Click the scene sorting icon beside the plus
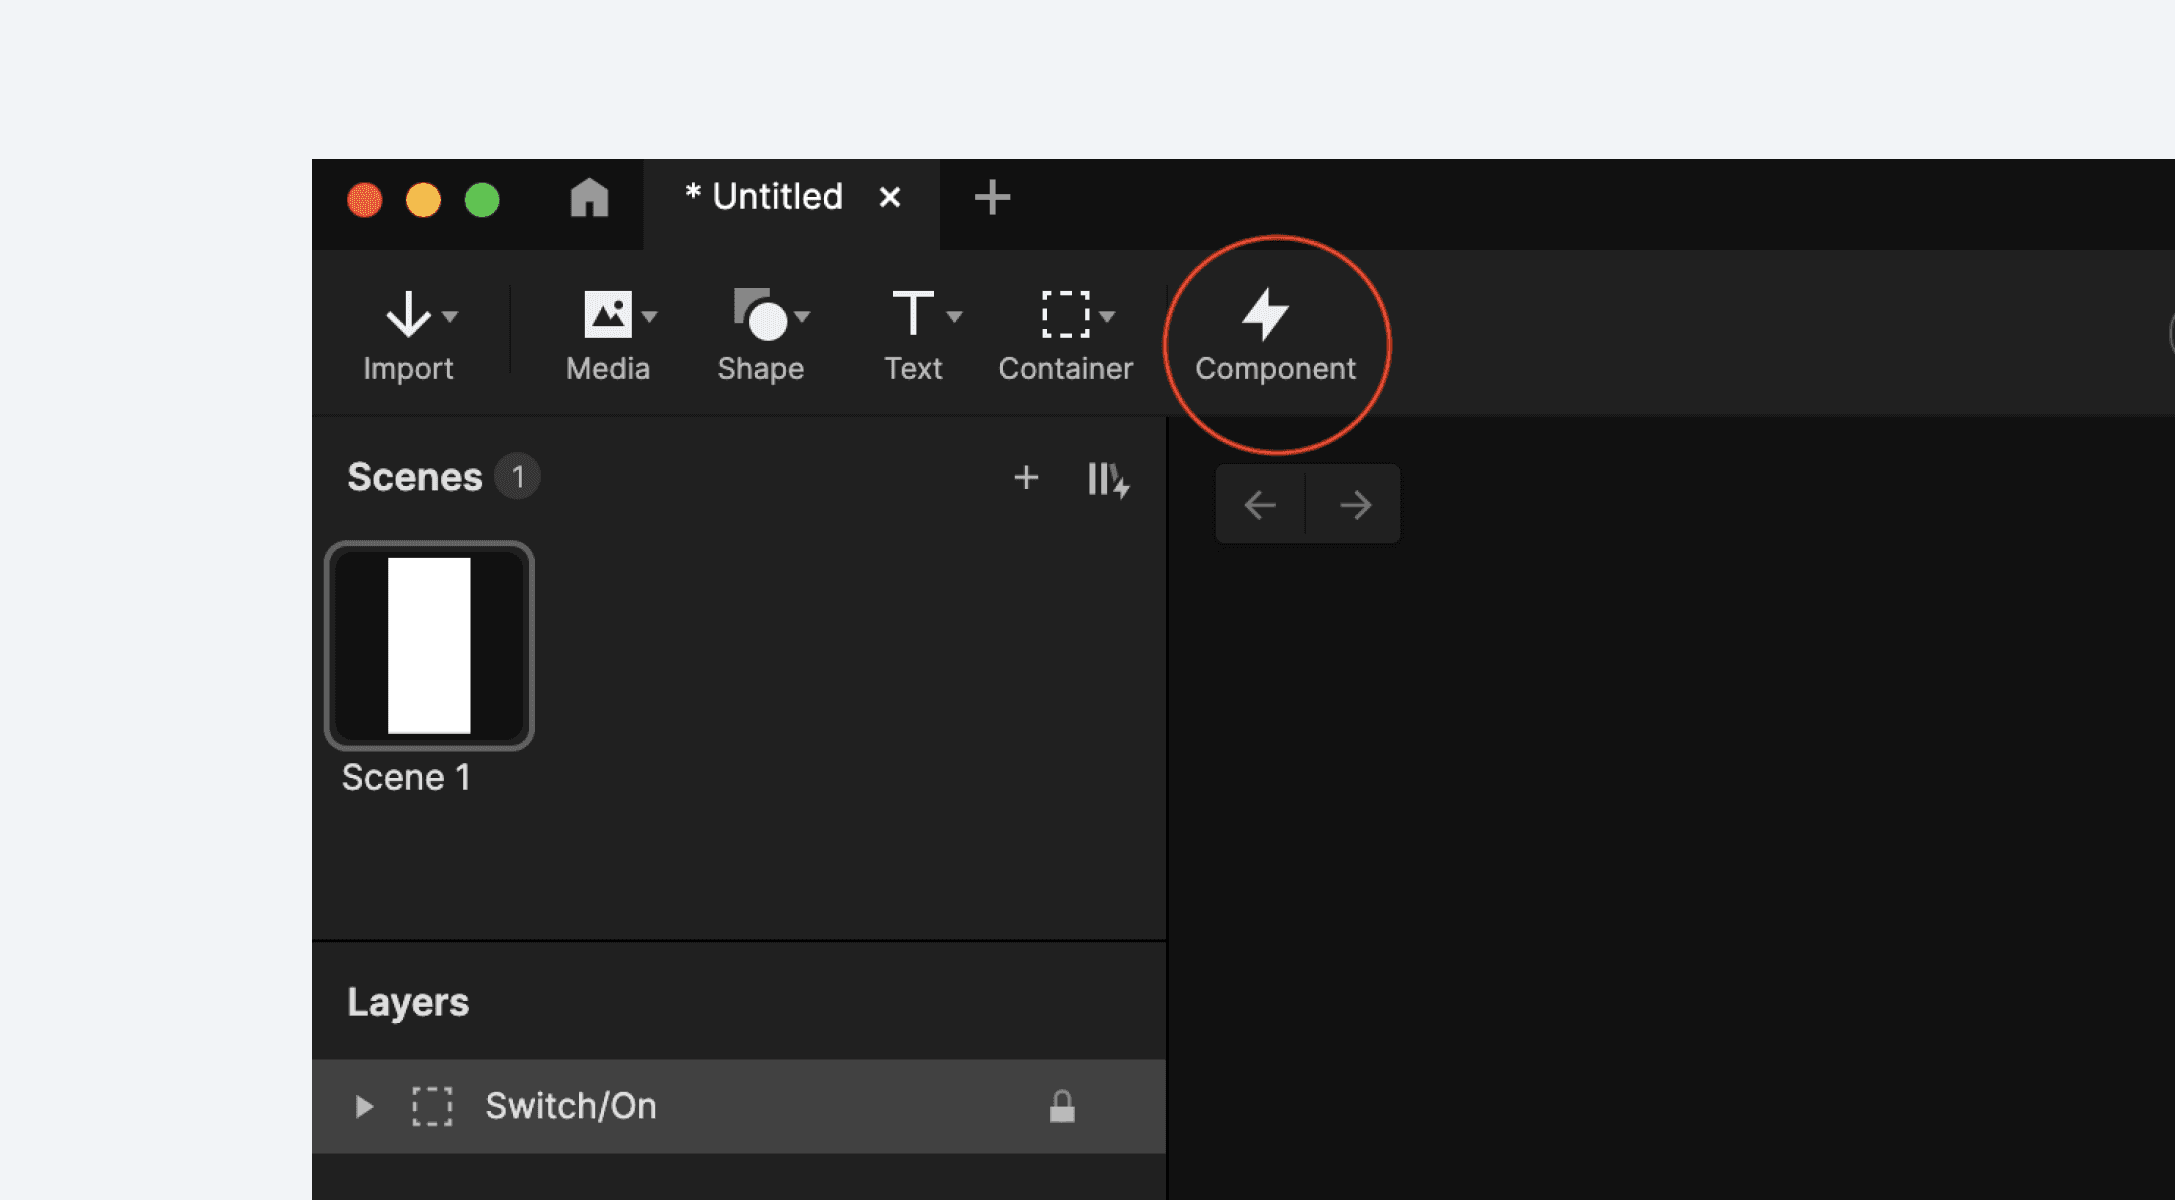 1106,478
